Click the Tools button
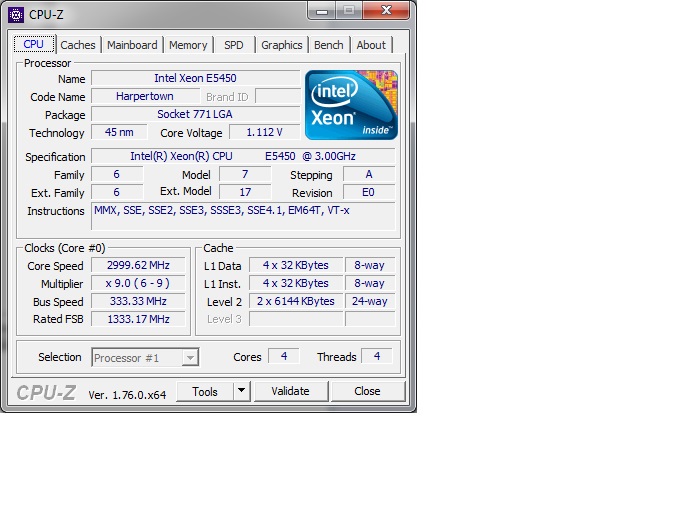The height and width of the screenshot is (518, 691). pyautogui.click(x=205, y=391)
